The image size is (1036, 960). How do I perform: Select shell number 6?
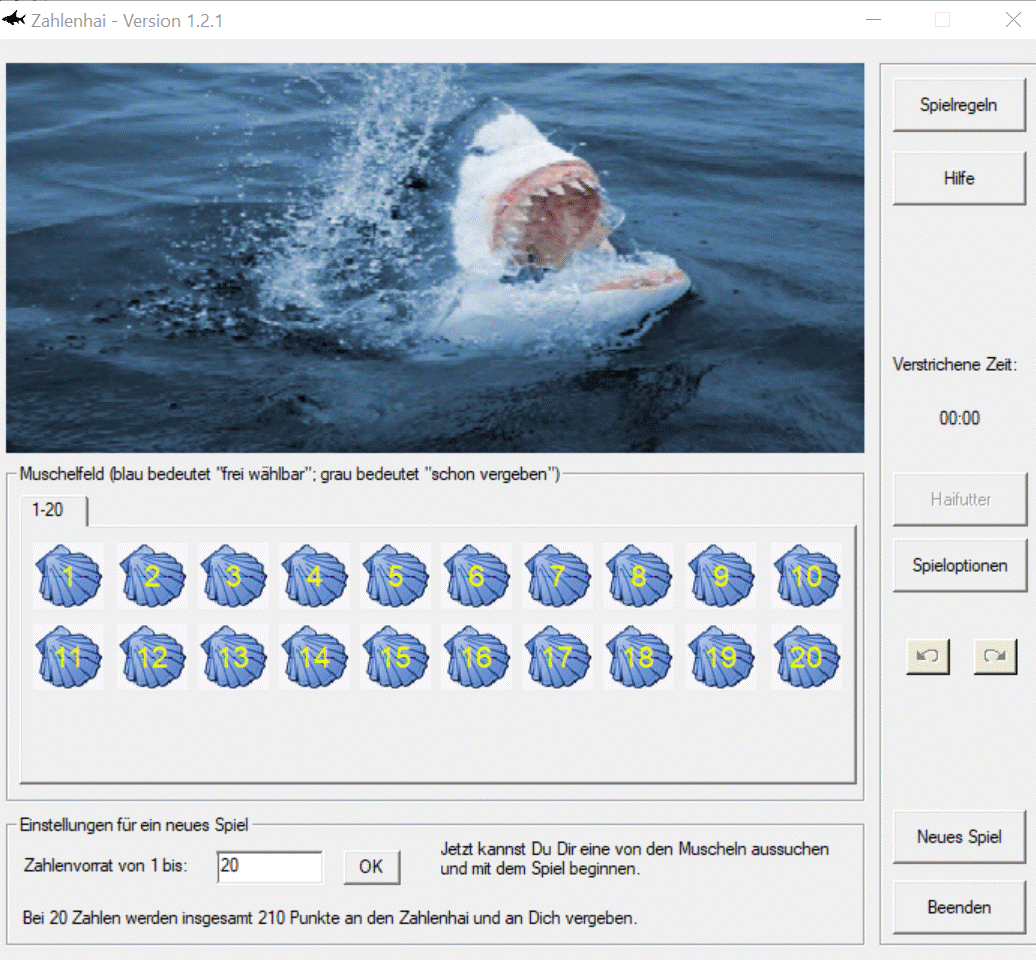click(476, 575)
